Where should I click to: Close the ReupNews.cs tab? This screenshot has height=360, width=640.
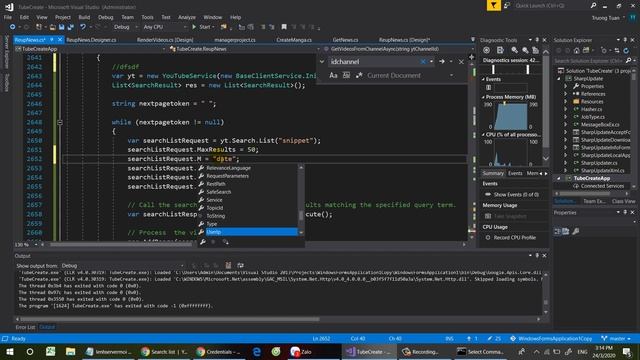tap(60, 40)
